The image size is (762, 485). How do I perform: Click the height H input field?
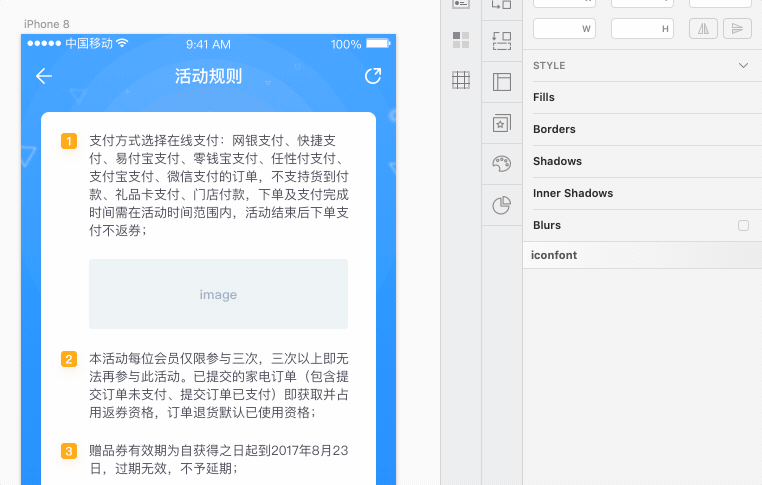(641, 29)
